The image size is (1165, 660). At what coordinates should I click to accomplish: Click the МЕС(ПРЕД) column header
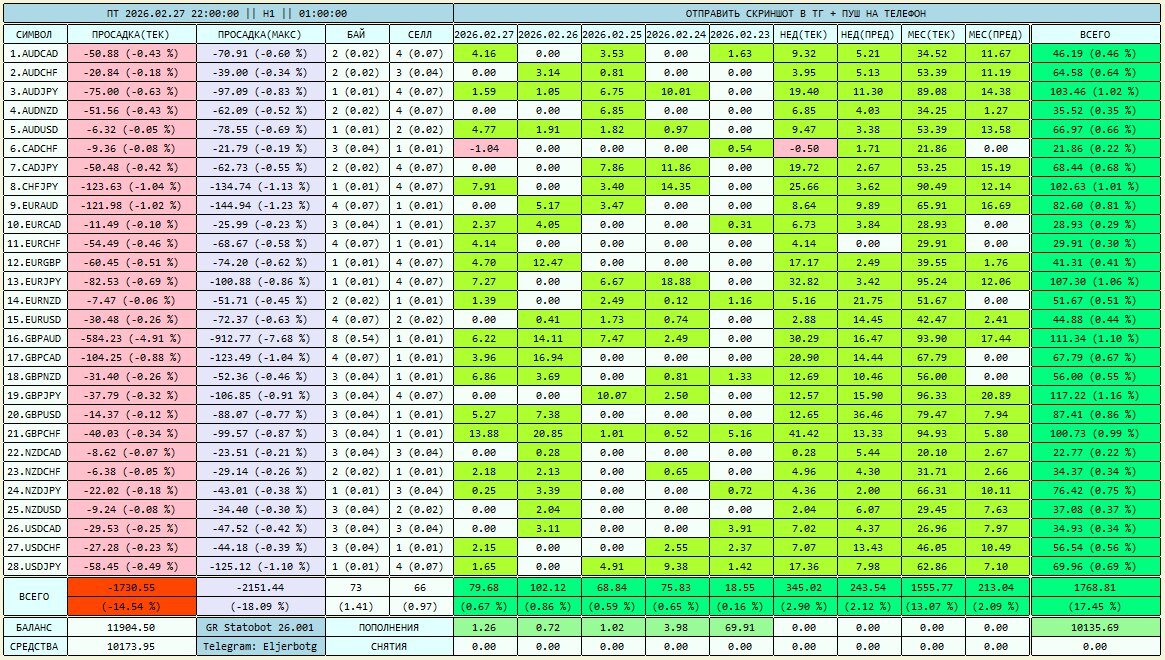click(996, 34)
